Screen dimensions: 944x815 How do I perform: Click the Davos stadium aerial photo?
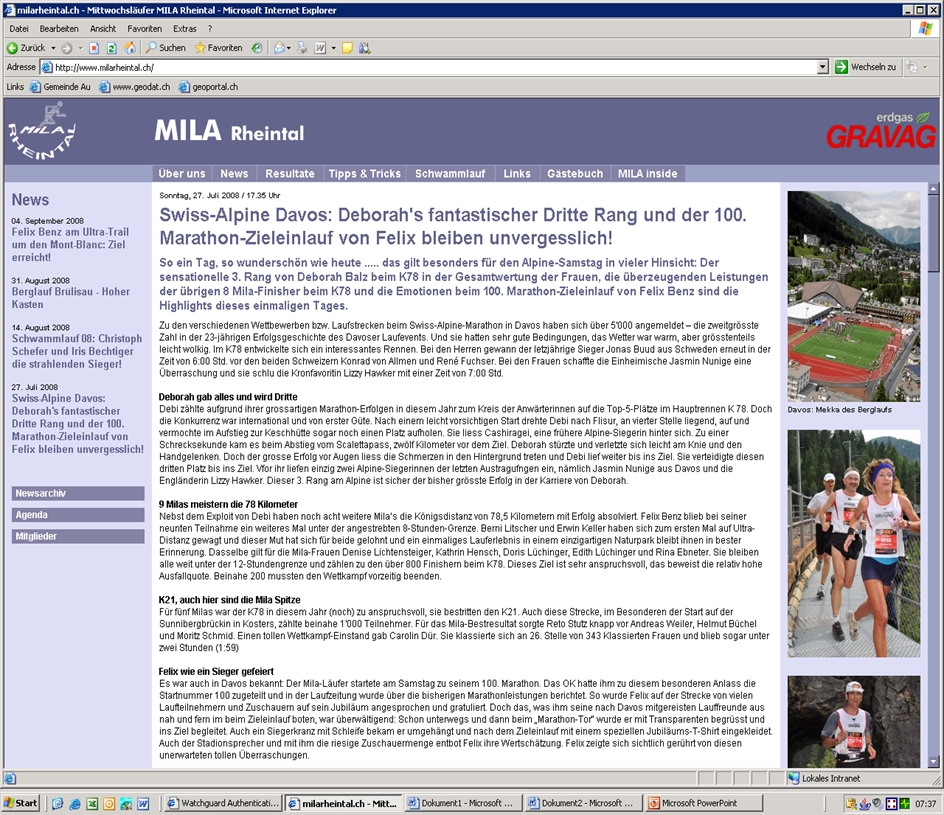(853, 296)
